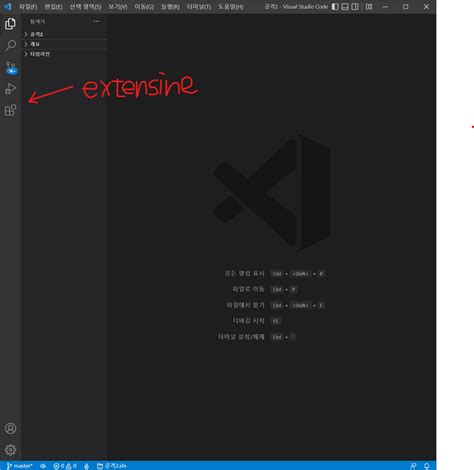
Task: Expand the 공격2 folder section
Action: [65, 34]
